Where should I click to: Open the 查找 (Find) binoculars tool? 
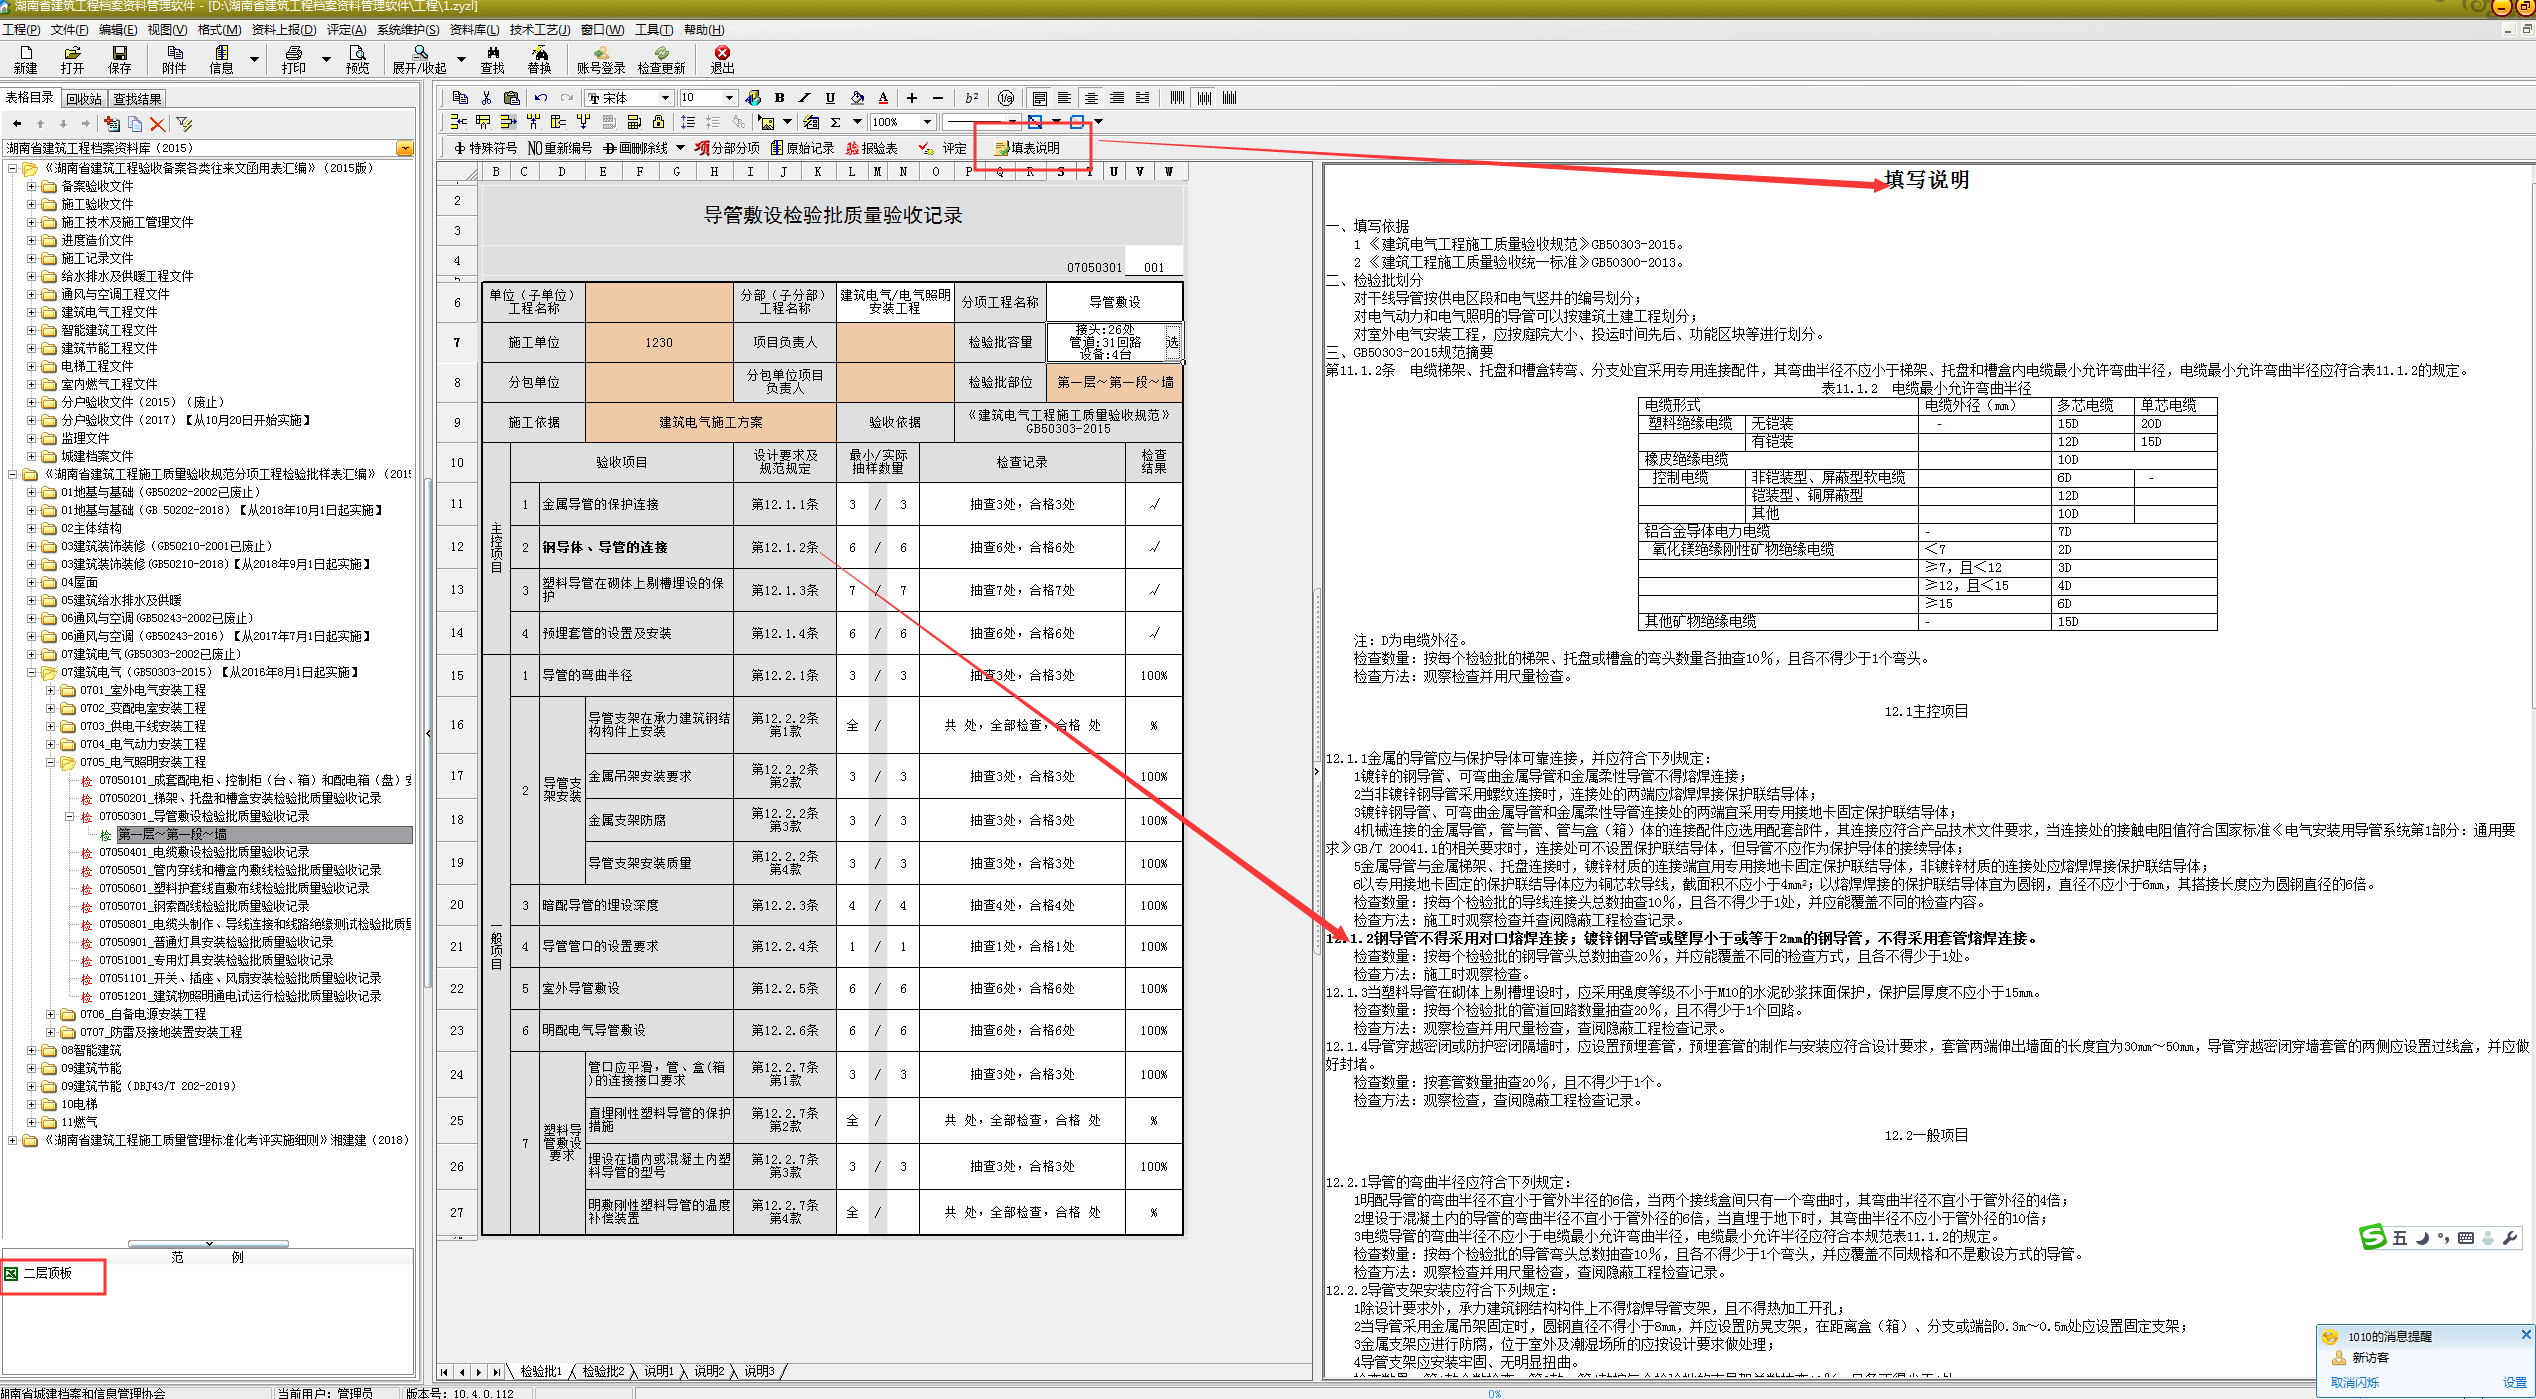point(493,60)
